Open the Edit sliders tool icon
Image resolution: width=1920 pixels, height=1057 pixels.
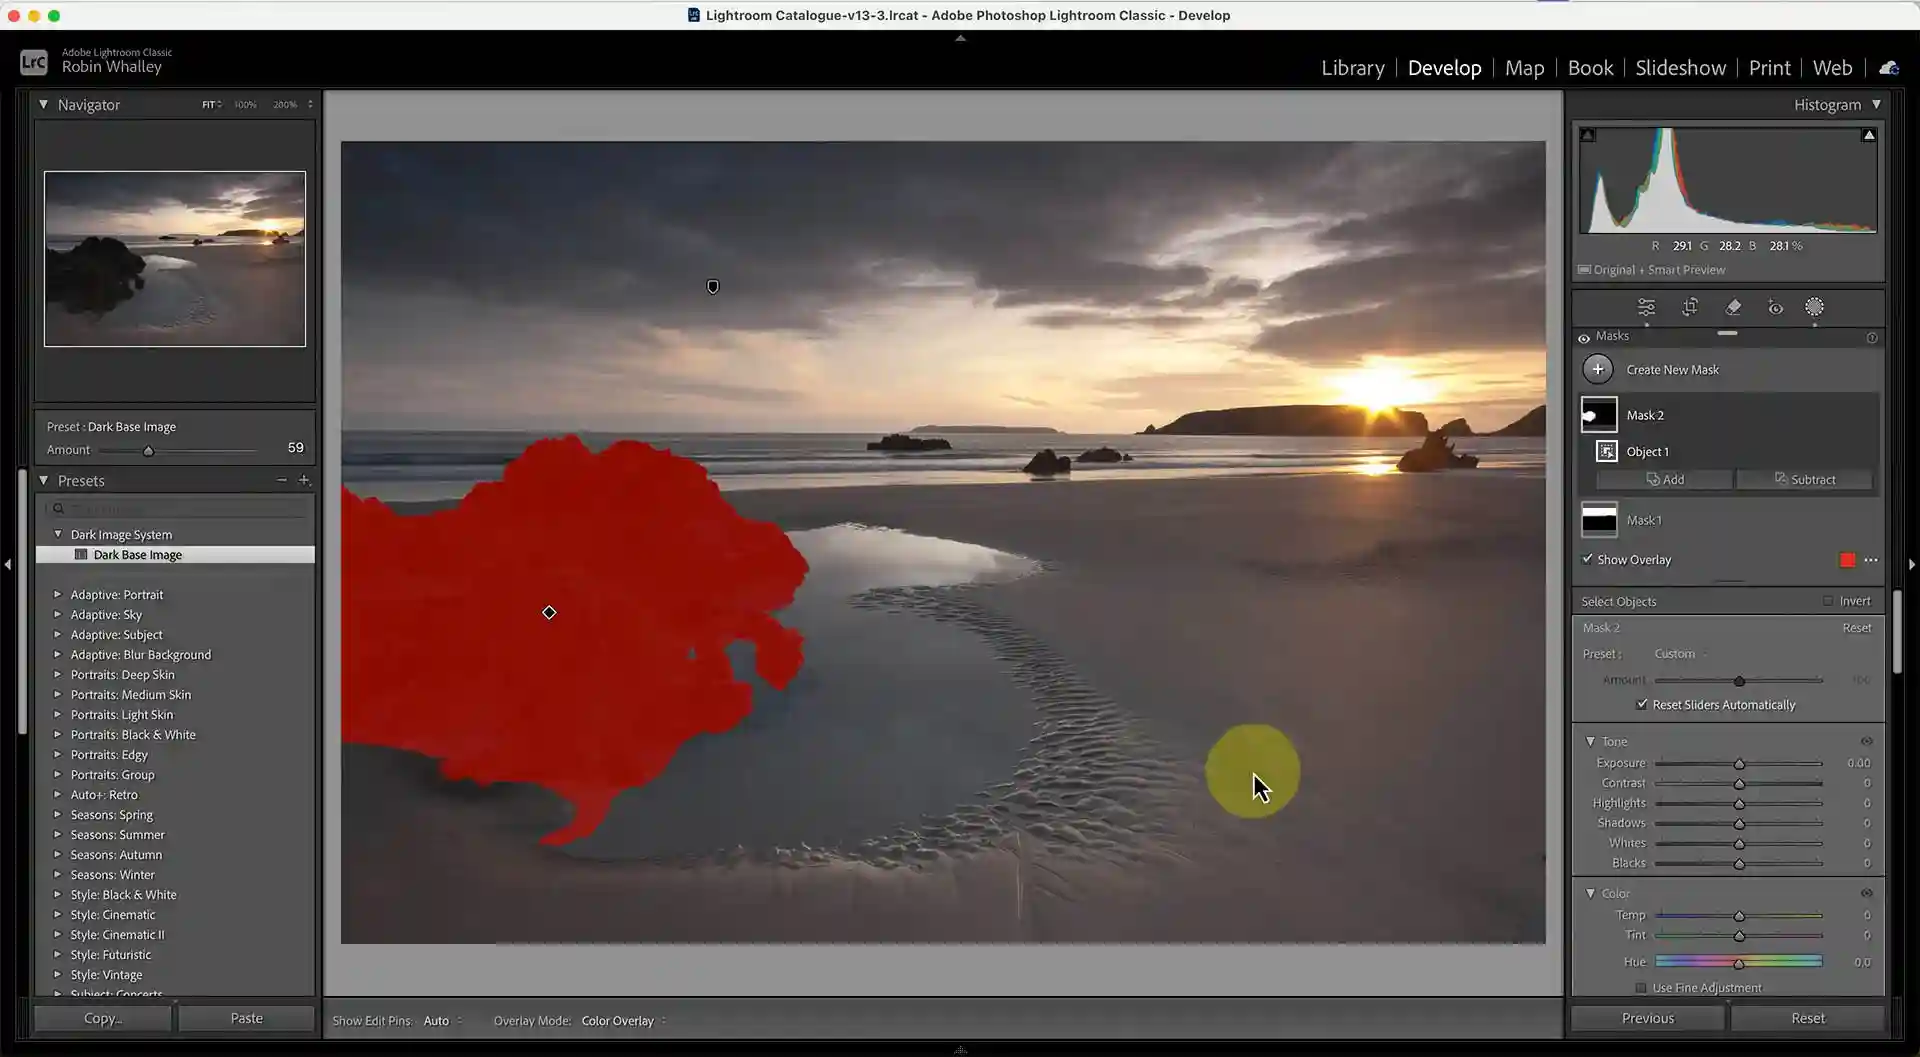pyautogui.click(x=1646, y=307)
